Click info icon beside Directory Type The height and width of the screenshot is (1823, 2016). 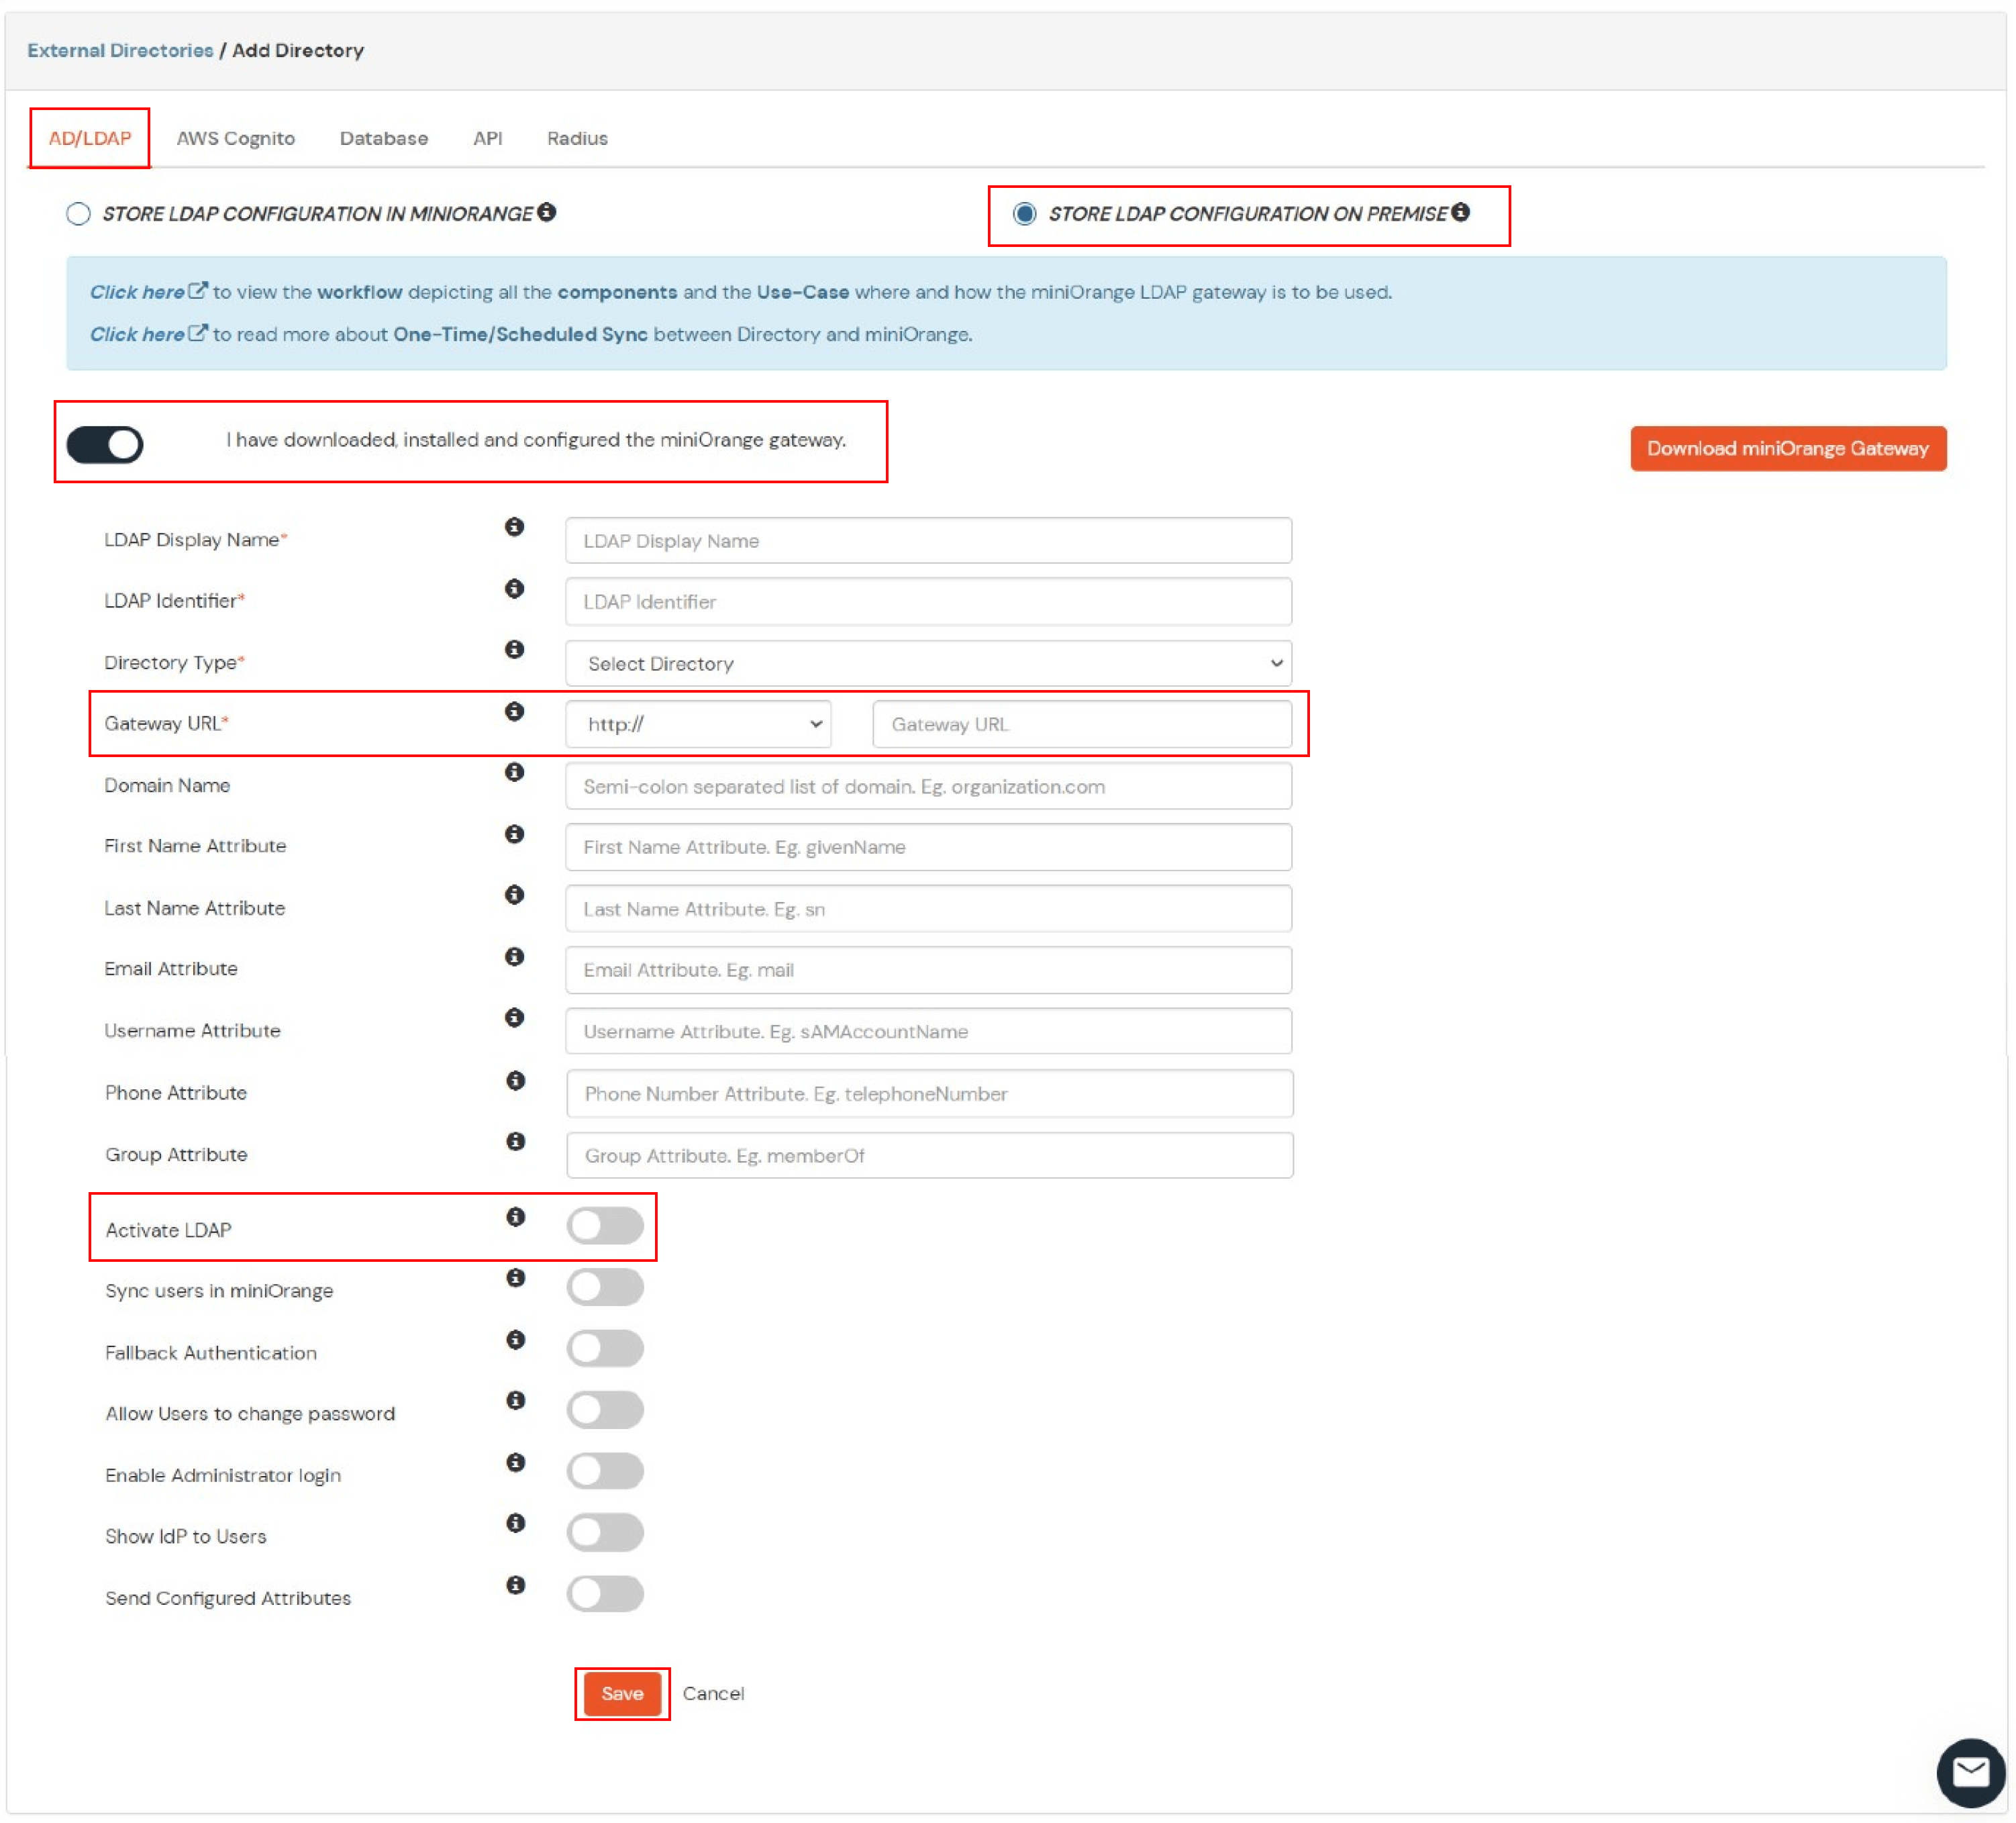(x=514, y=649)
